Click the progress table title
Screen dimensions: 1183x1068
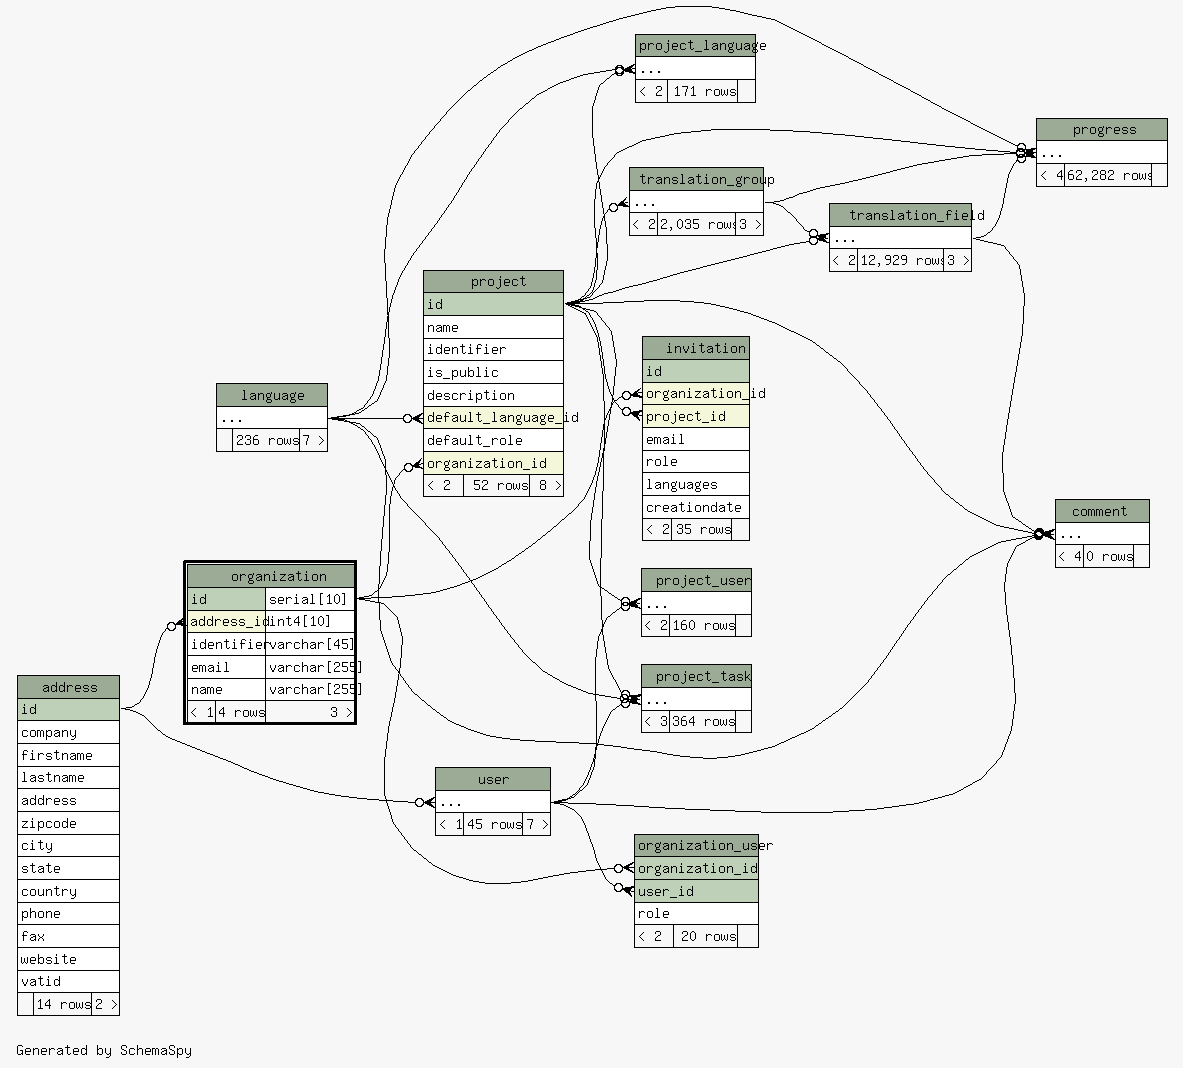pyautogui.click(x=1101, y=130)
